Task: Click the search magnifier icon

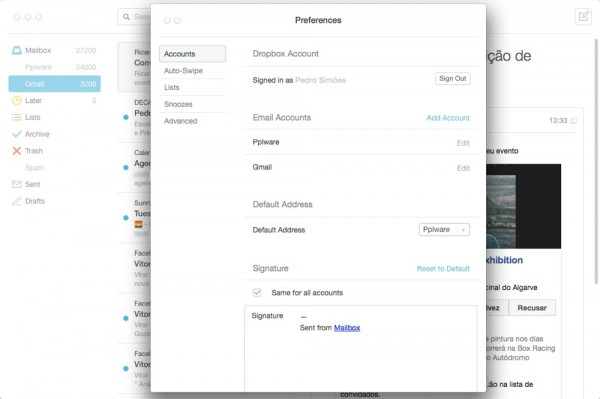Action: click(x=126, y=17)
